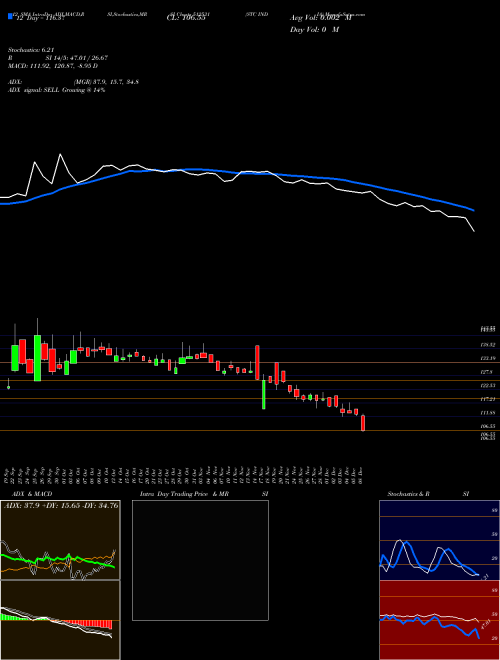
Task: Click the green ADX line in ADX panel
Action: pos(59,560)
